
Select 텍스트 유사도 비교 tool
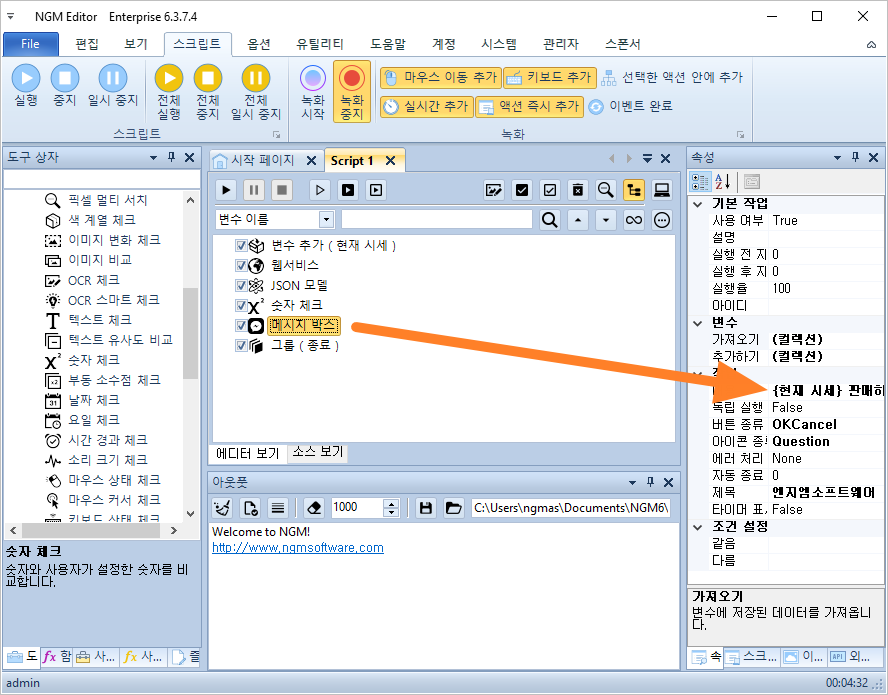click(120, 340)
